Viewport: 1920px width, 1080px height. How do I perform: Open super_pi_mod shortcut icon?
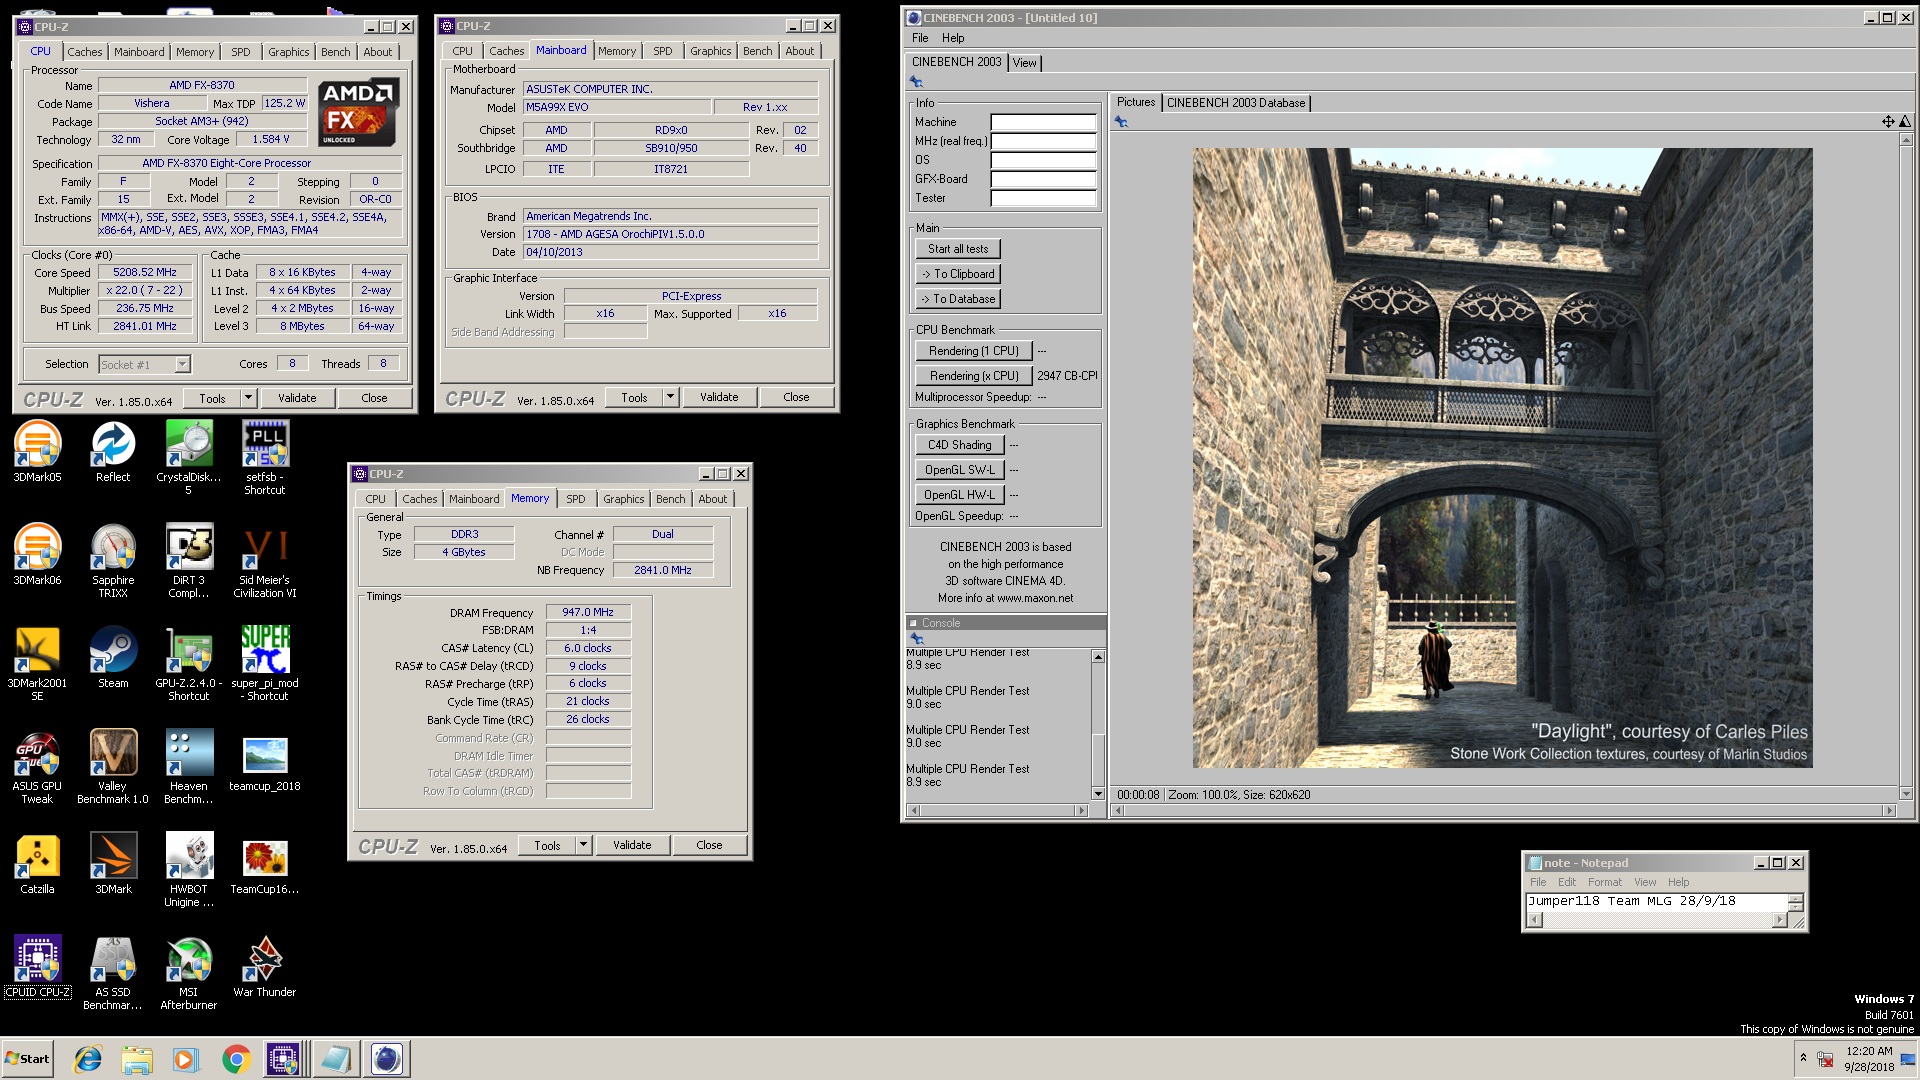coord(265,664)
